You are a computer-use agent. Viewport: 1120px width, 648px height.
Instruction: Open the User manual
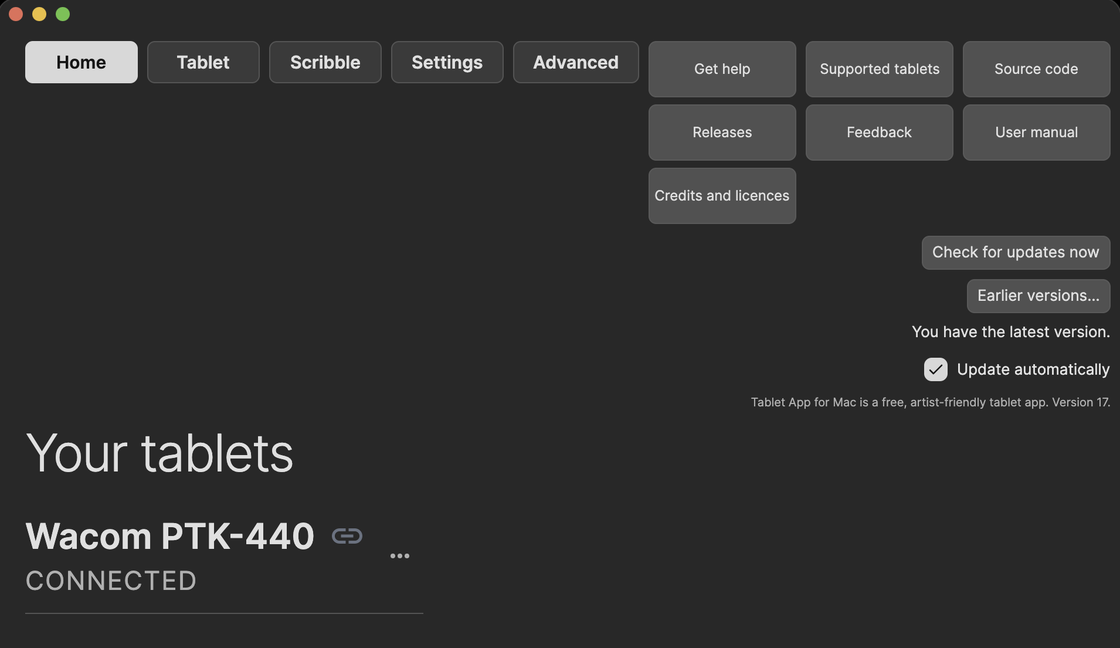1036,132
